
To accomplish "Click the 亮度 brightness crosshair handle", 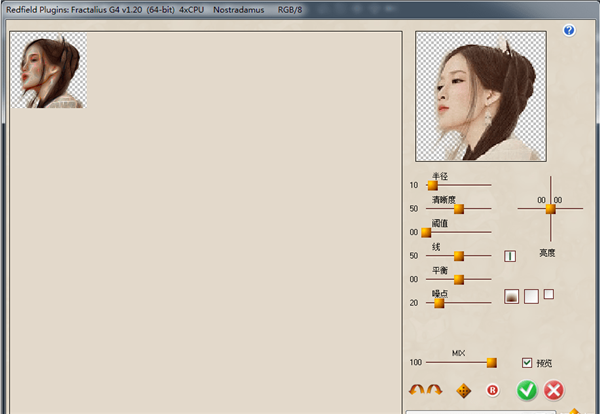I will point(550,208).
